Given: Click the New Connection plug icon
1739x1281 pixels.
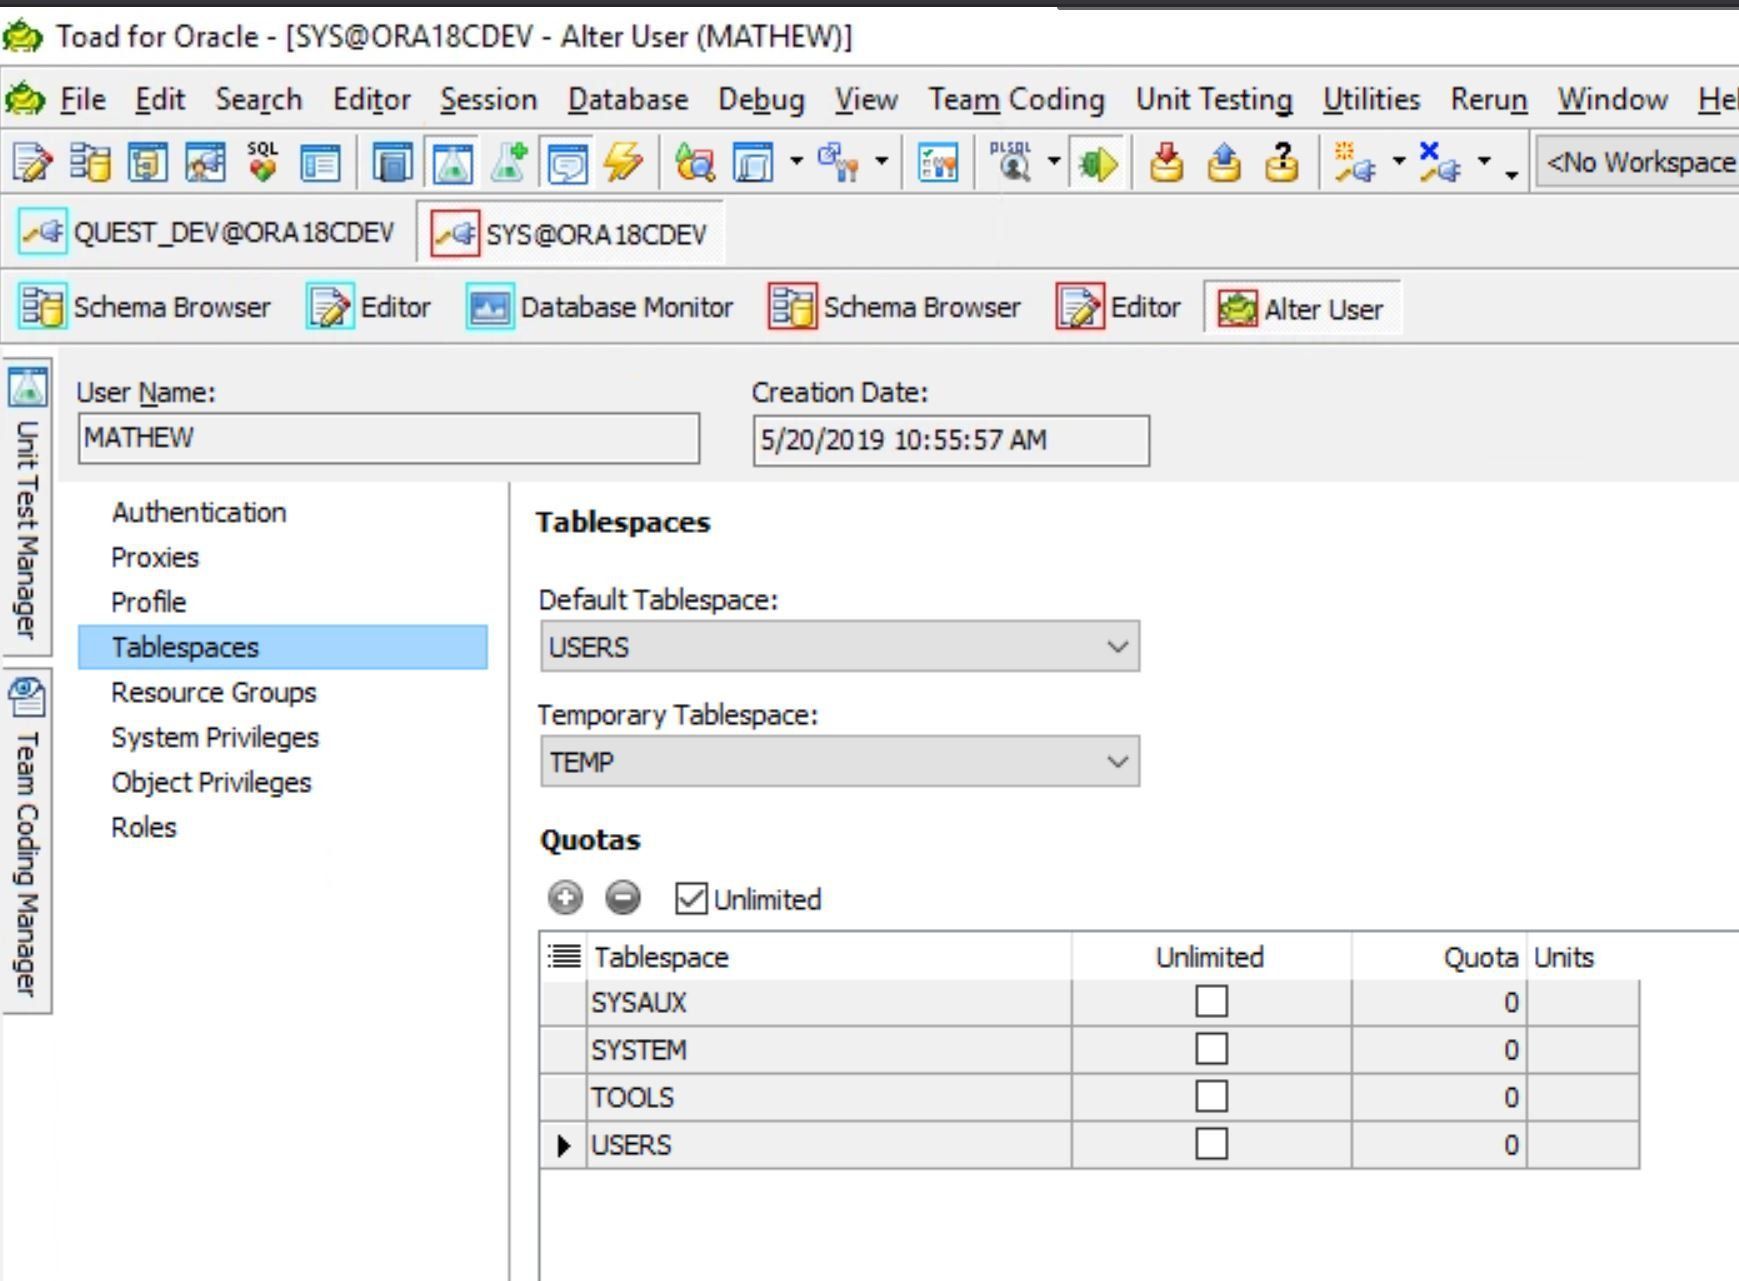Looking at the screenshot, I should point(1354,162).
